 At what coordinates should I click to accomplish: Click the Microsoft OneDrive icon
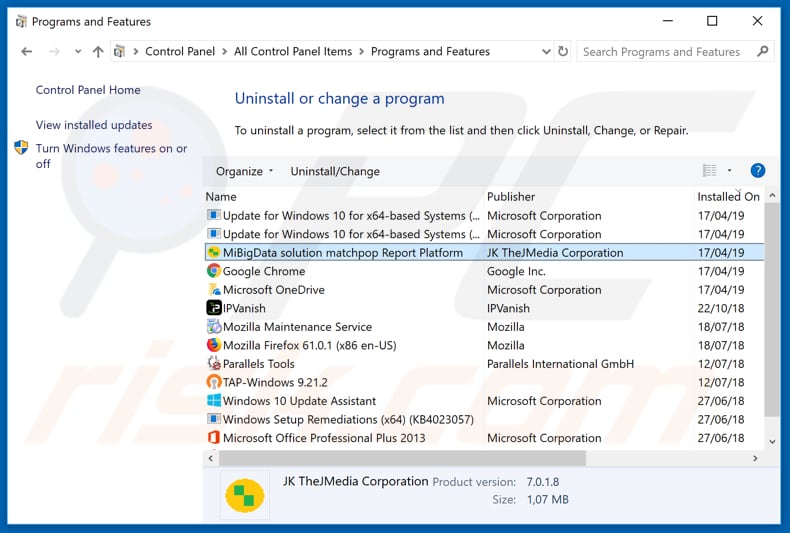pos(214,290)
